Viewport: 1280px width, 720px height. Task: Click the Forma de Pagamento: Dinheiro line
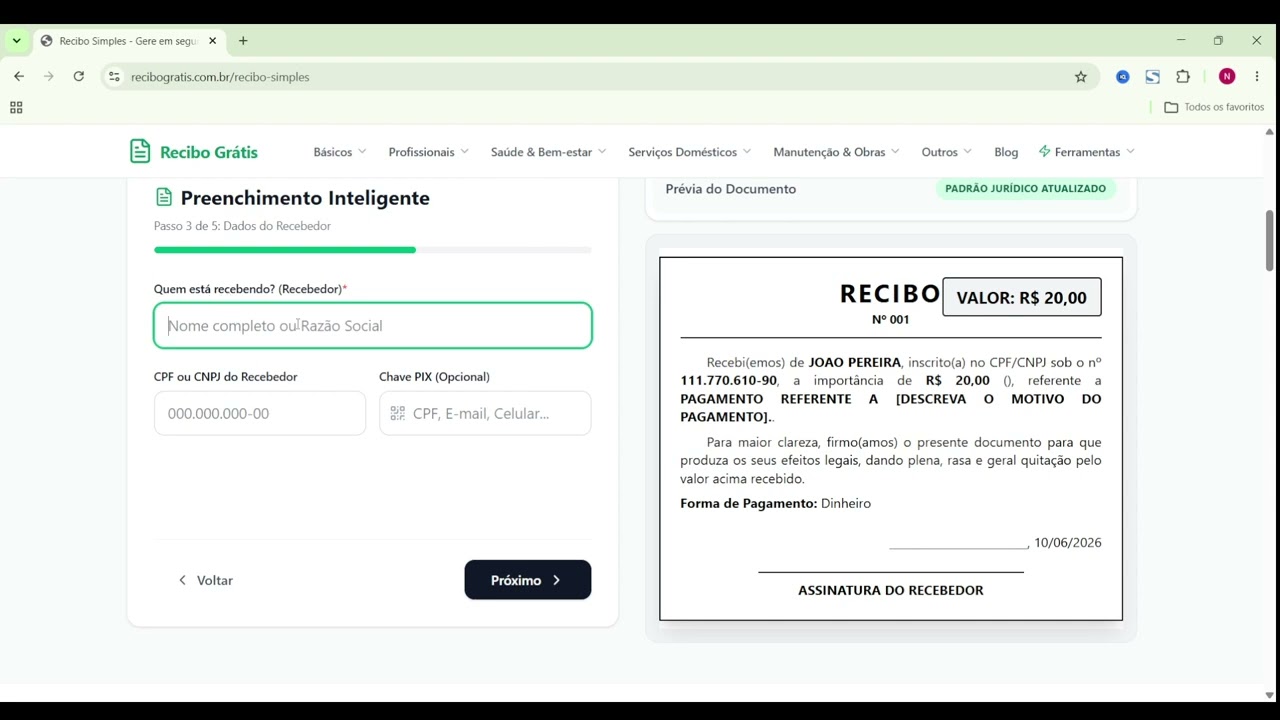(x=776, y=504)
